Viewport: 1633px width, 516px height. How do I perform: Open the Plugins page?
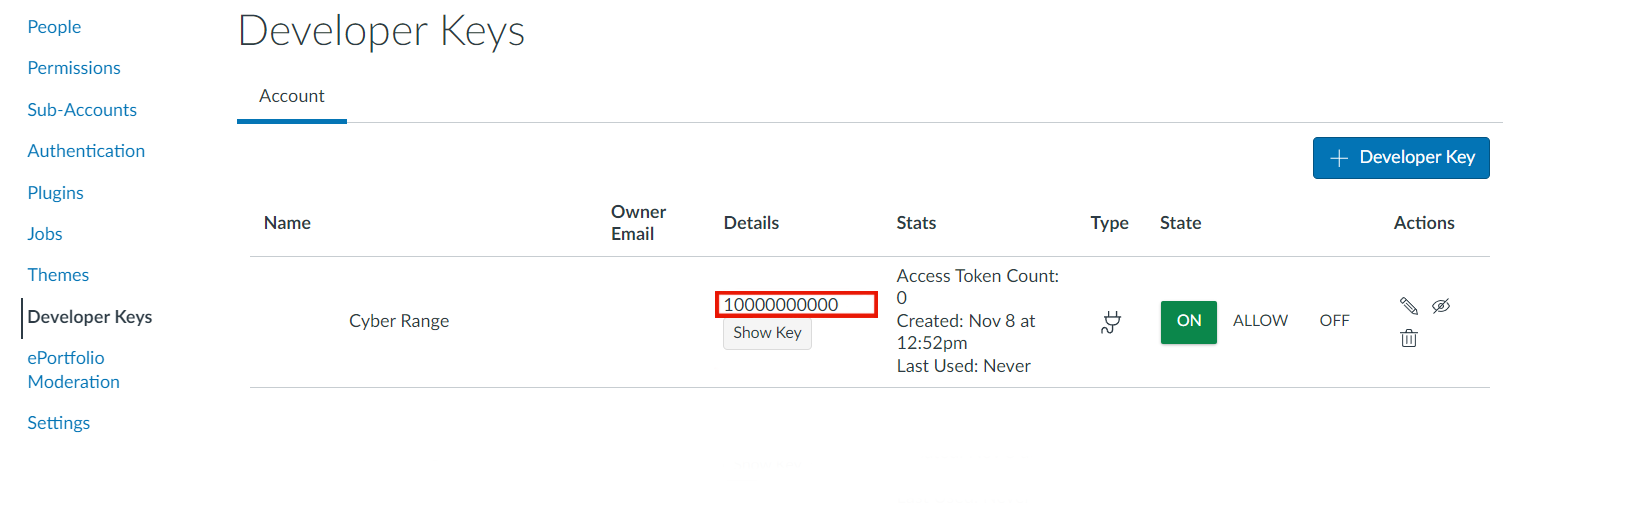(55, 193)
